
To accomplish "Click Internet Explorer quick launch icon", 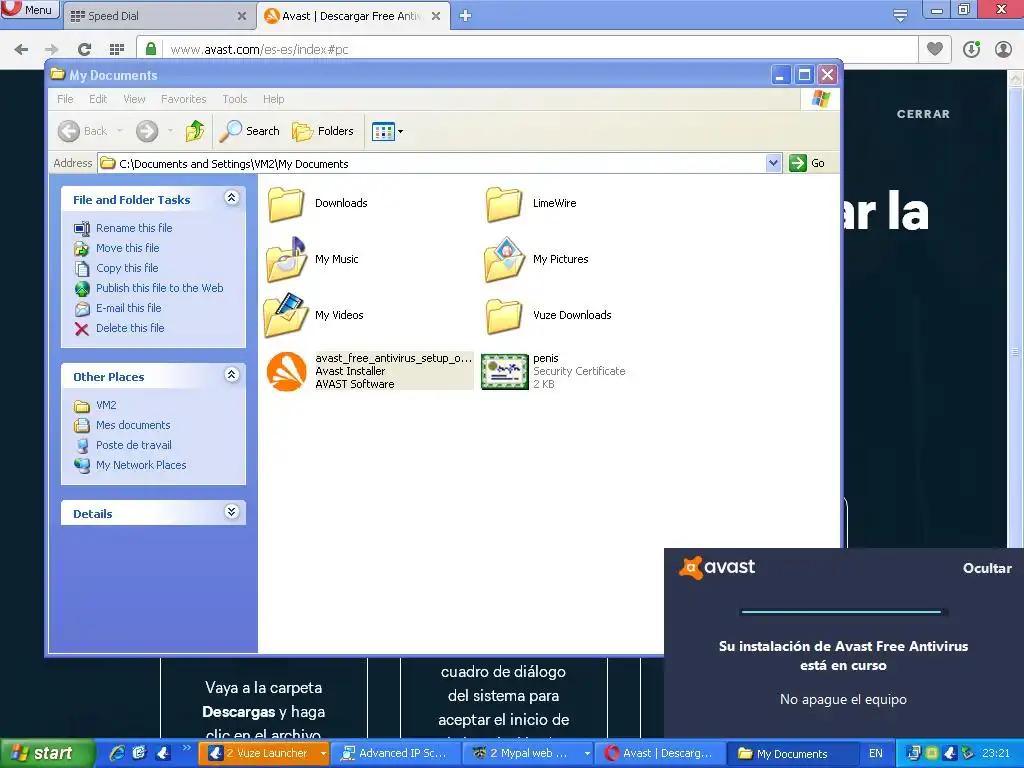I will [117, 754].
